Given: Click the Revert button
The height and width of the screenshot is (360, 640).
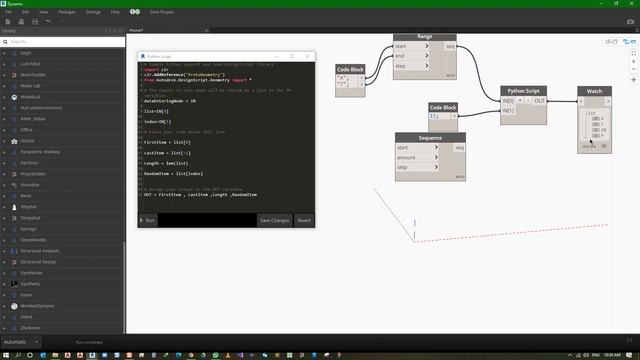Looking at the screenshot, I should 304,220.
